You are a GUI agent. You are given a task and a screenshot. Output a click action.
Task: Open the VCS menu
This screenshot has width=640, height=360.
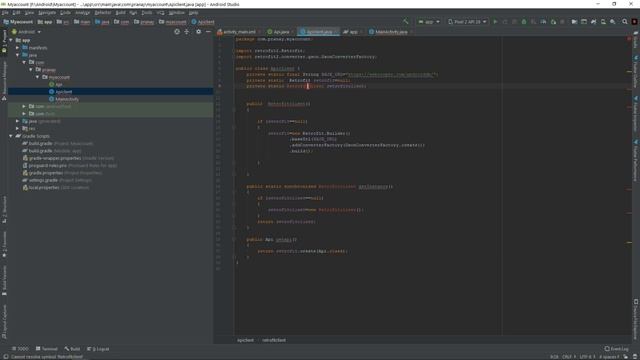pyautogui.click(x=160, y=13)
